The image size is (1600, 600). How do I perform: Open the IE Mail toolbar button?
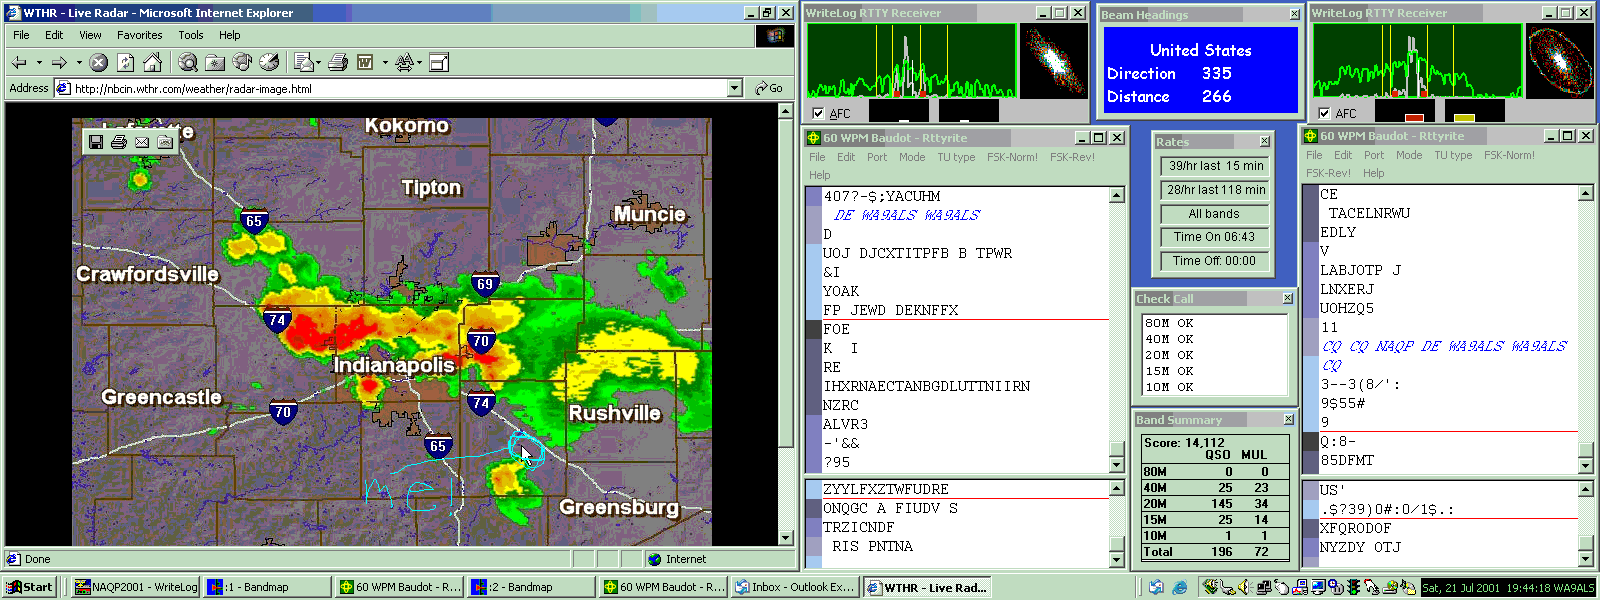304,62
